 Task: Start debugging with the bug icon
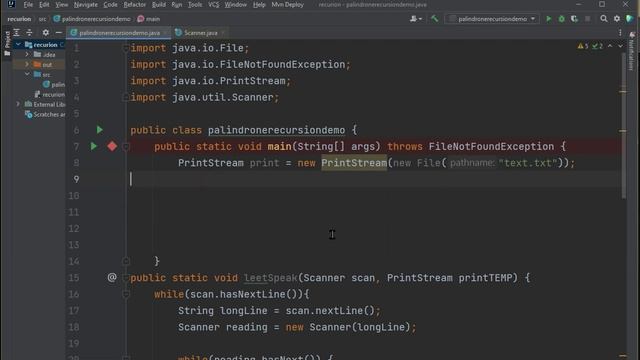click(562, 19)
